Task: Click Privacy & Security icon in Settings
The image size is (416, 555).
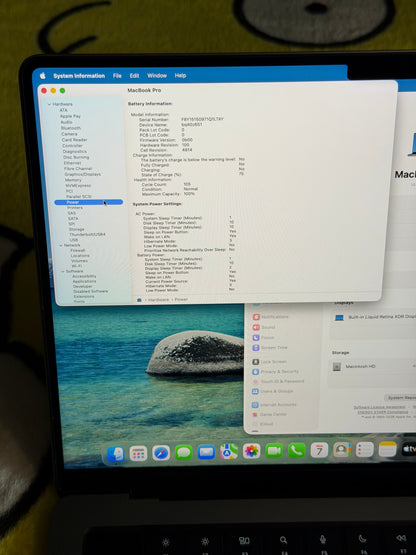Action: [x=256, y=372]
